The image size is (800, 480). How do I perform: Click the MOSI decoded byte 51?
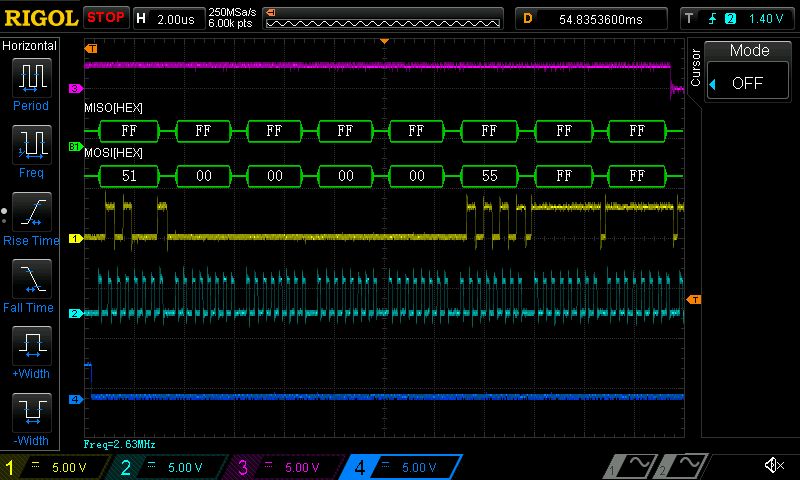pos(129,176)
